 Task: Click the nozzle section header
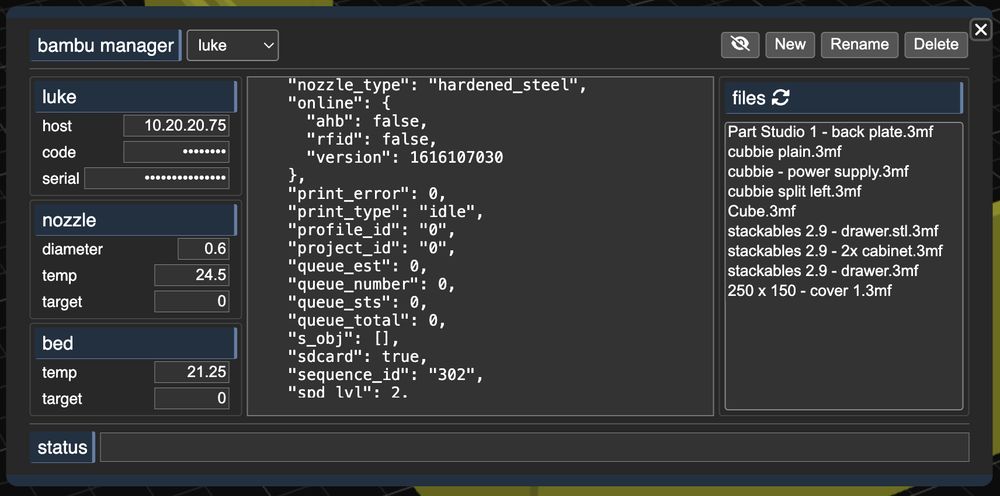pyautogui.click(x=136, y=220)
